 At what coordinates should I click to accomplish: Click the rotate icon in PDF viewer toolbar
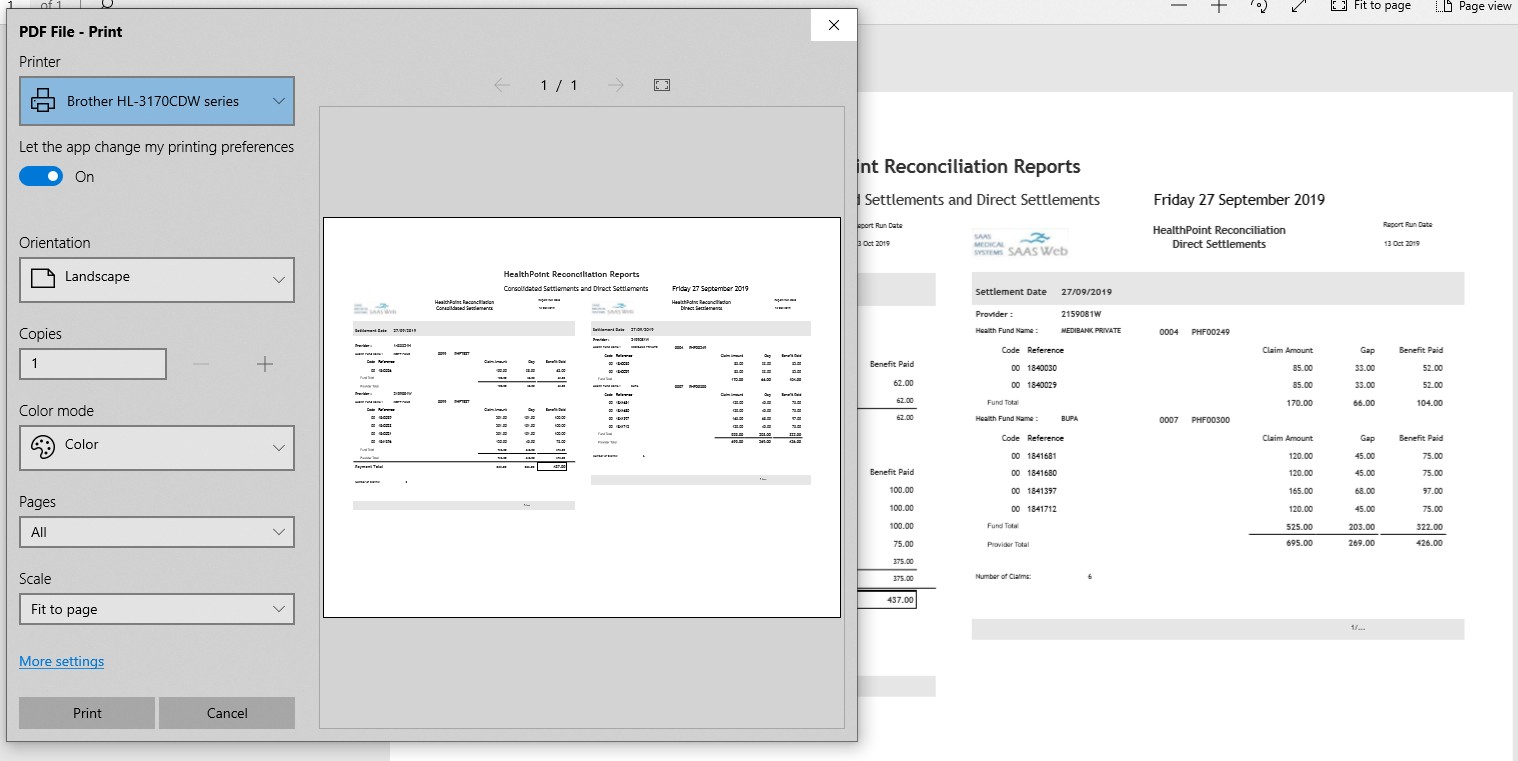tap(1260, 6)
